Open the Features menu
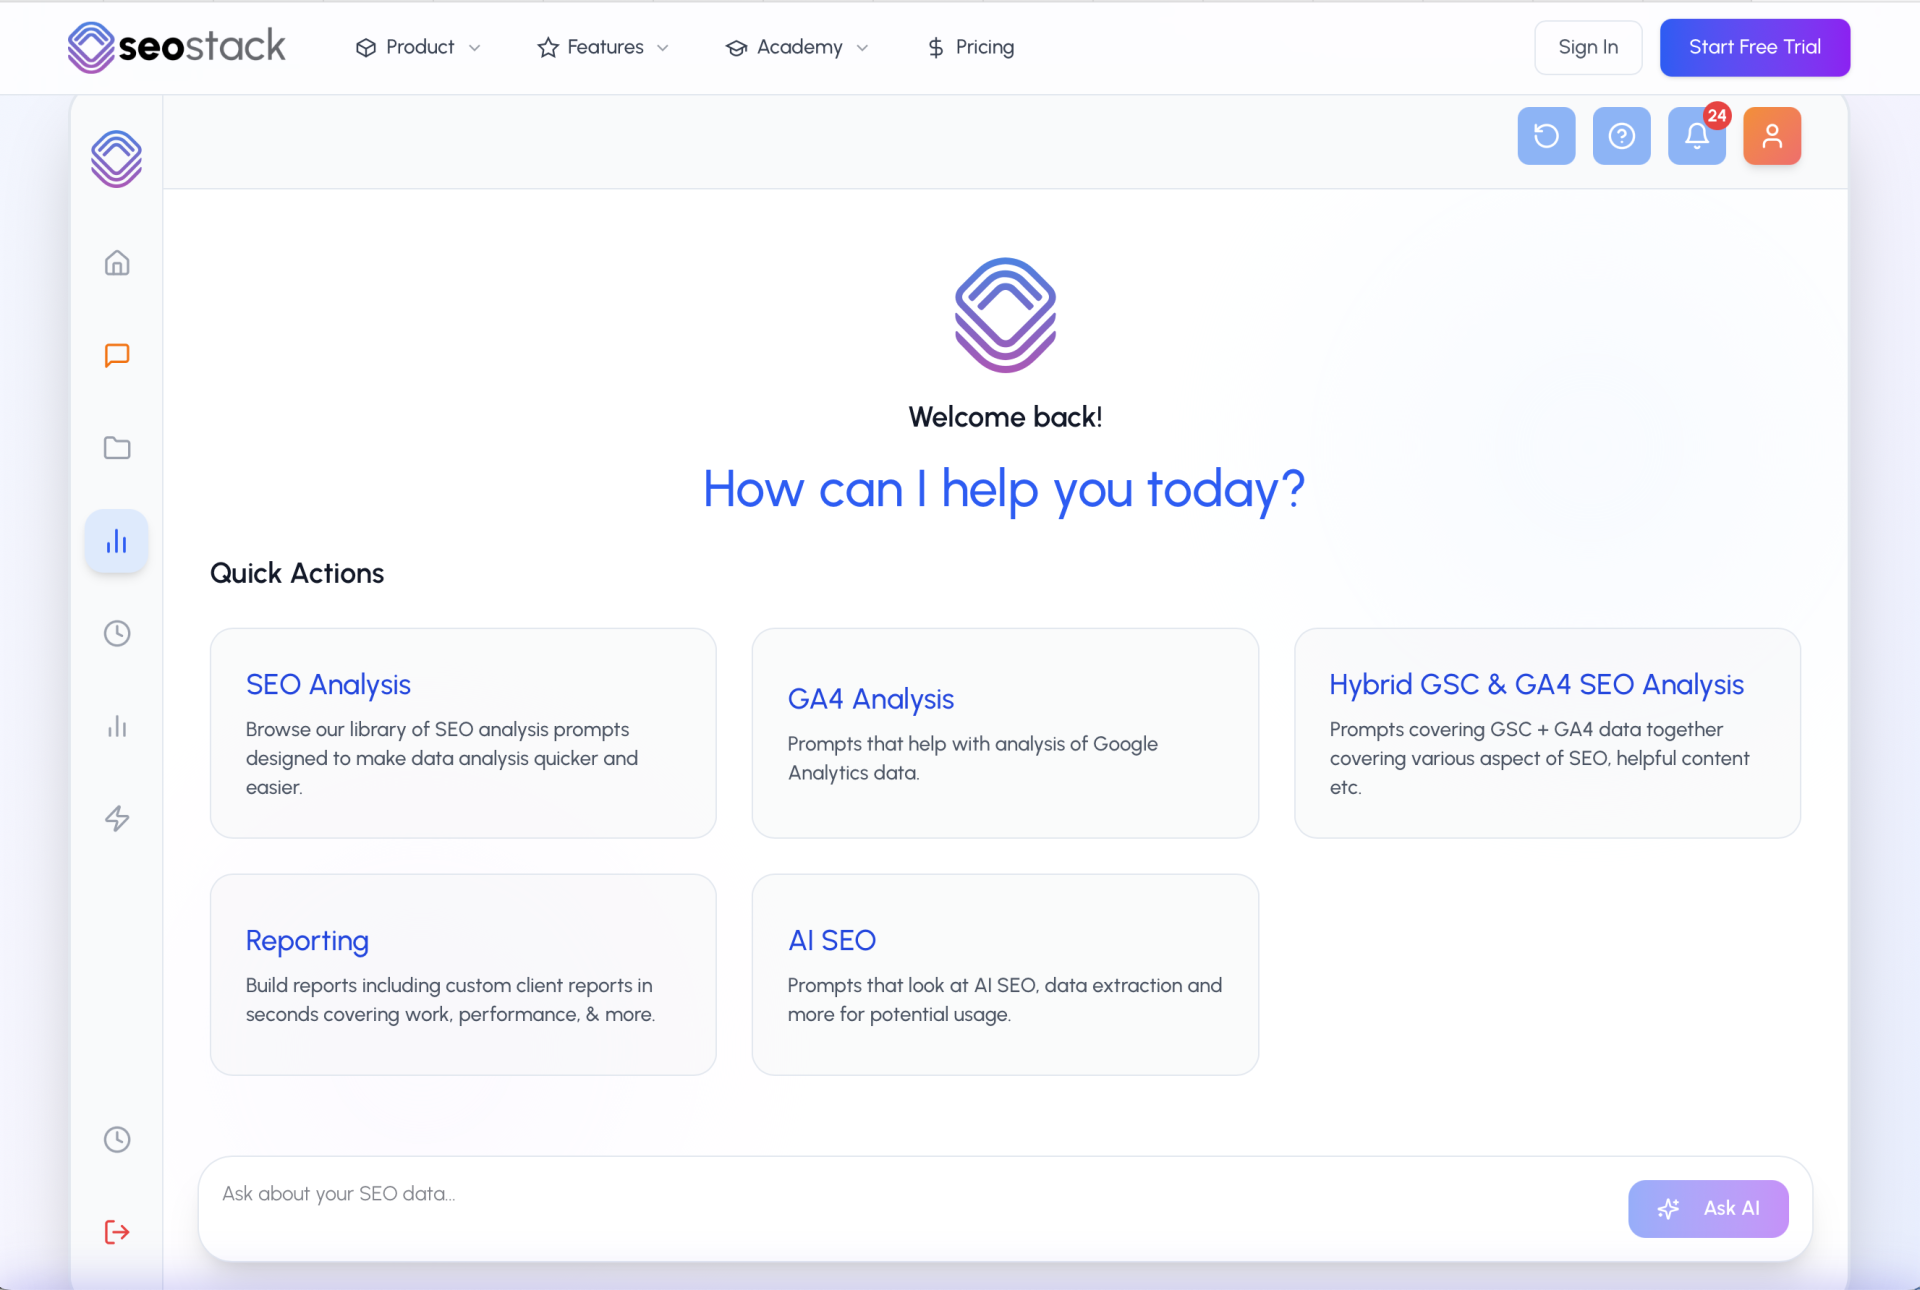Screen dimensions: 1920x1290 tap(603, 47)
